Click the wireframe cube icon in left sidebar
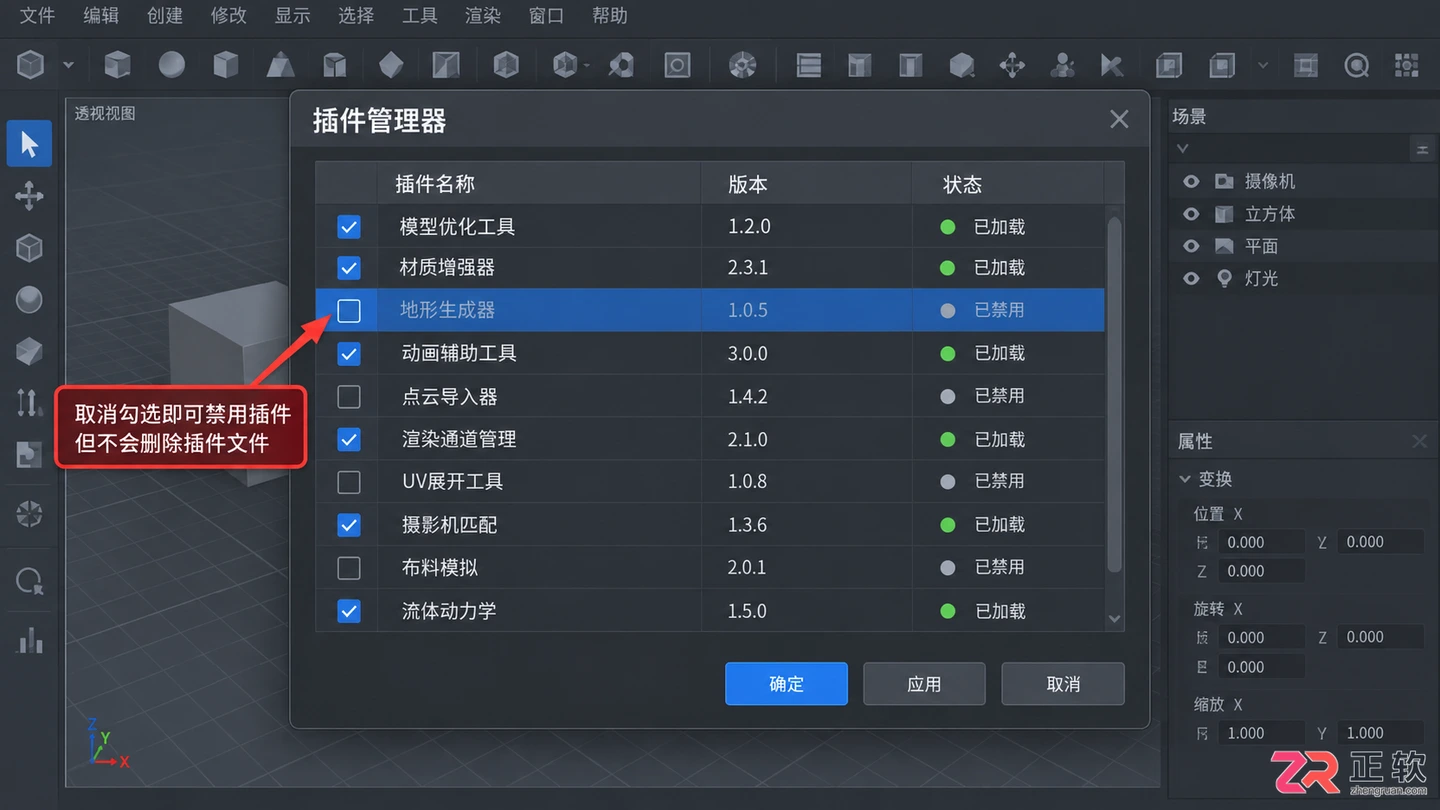The image size is (1440, 810). tap(29, 247)
